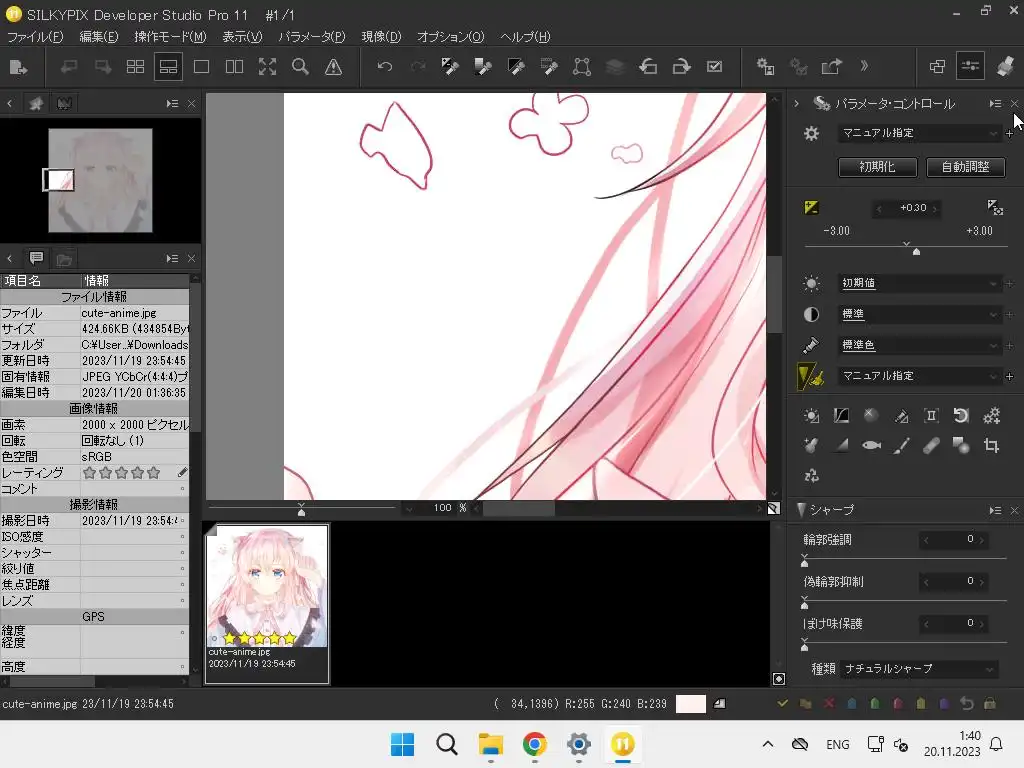Select the magnifying glass zoom tool
The image size is (1024, 768).
tap(300, 67)
